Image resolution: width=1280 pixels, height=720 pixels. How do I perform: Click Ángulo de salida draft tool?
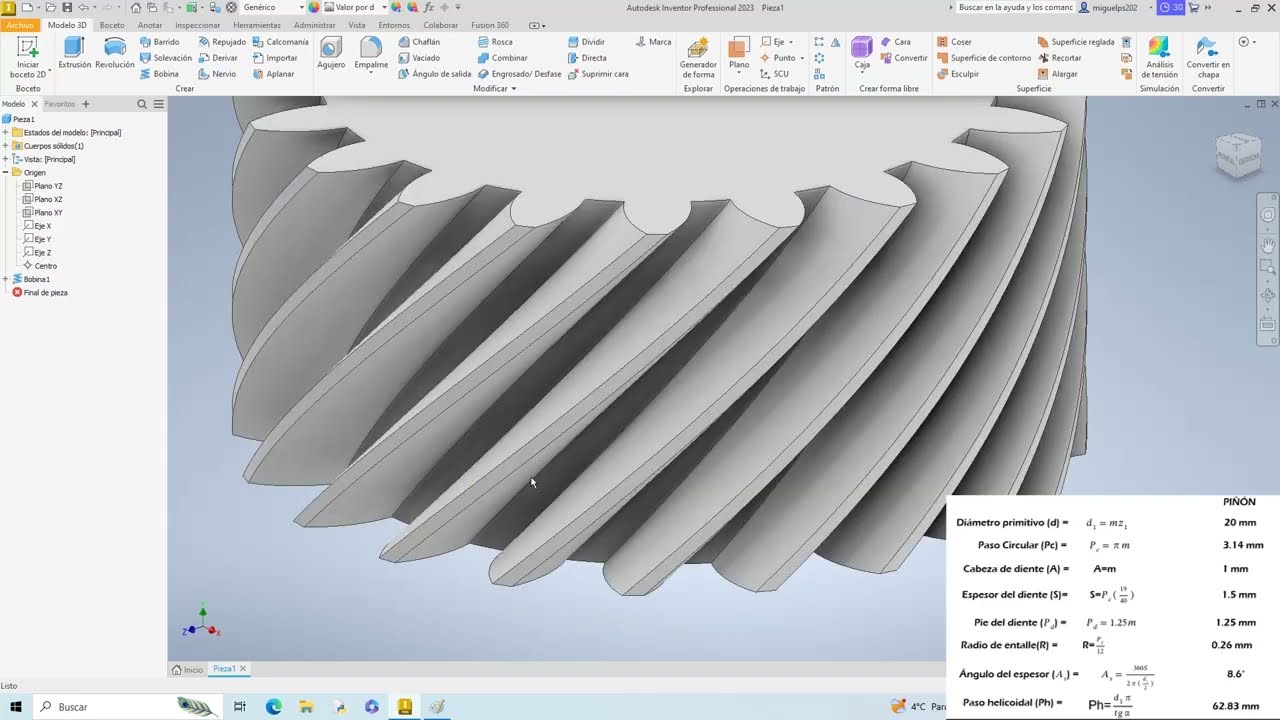(435, 74)
